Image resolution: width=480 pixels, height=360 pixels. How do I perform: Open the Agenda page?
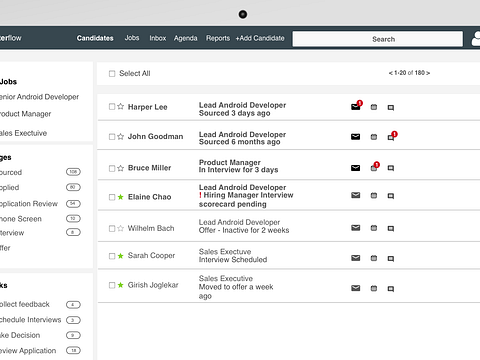[x=186, y=38]
